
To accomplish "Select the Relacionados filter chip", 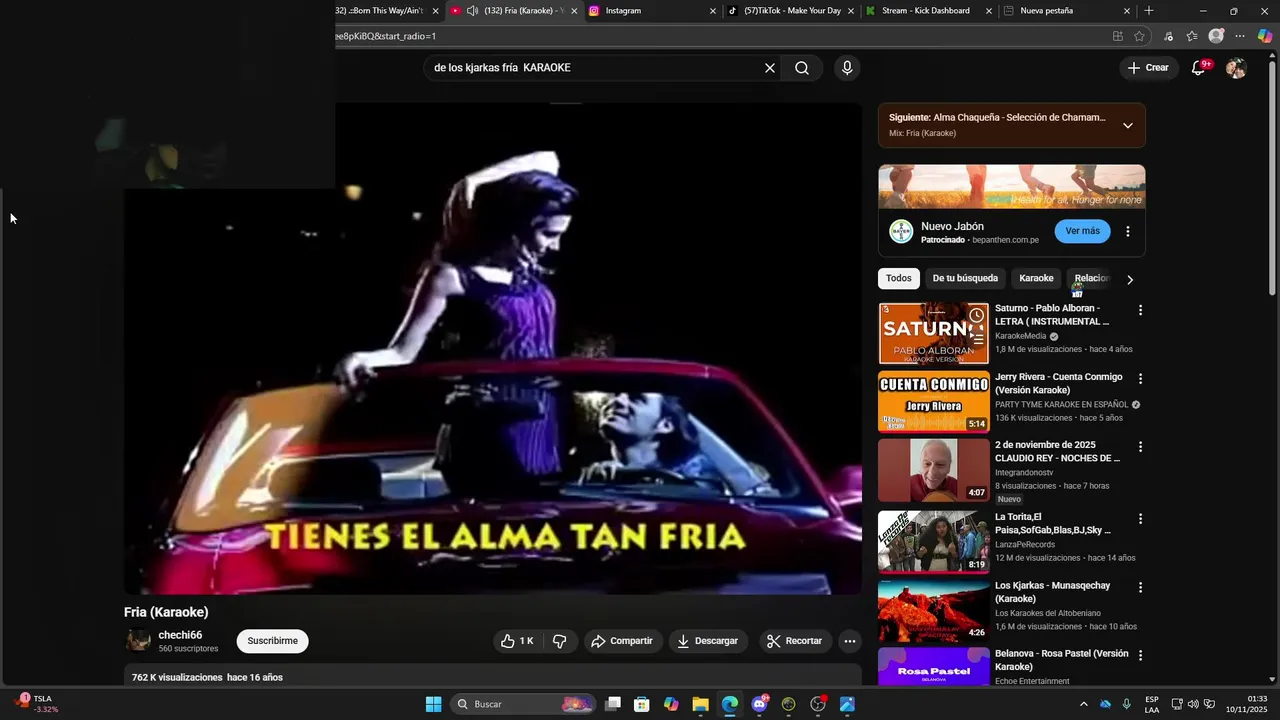I will (x=1092, y=278).
